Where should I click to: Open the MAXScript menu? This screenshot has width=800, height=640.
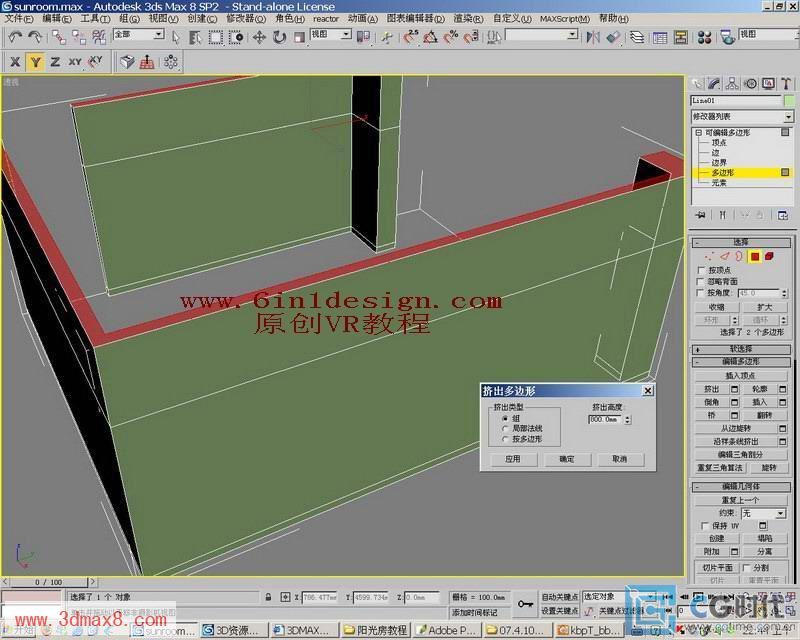pyautogui.click(x=565, y=19)
